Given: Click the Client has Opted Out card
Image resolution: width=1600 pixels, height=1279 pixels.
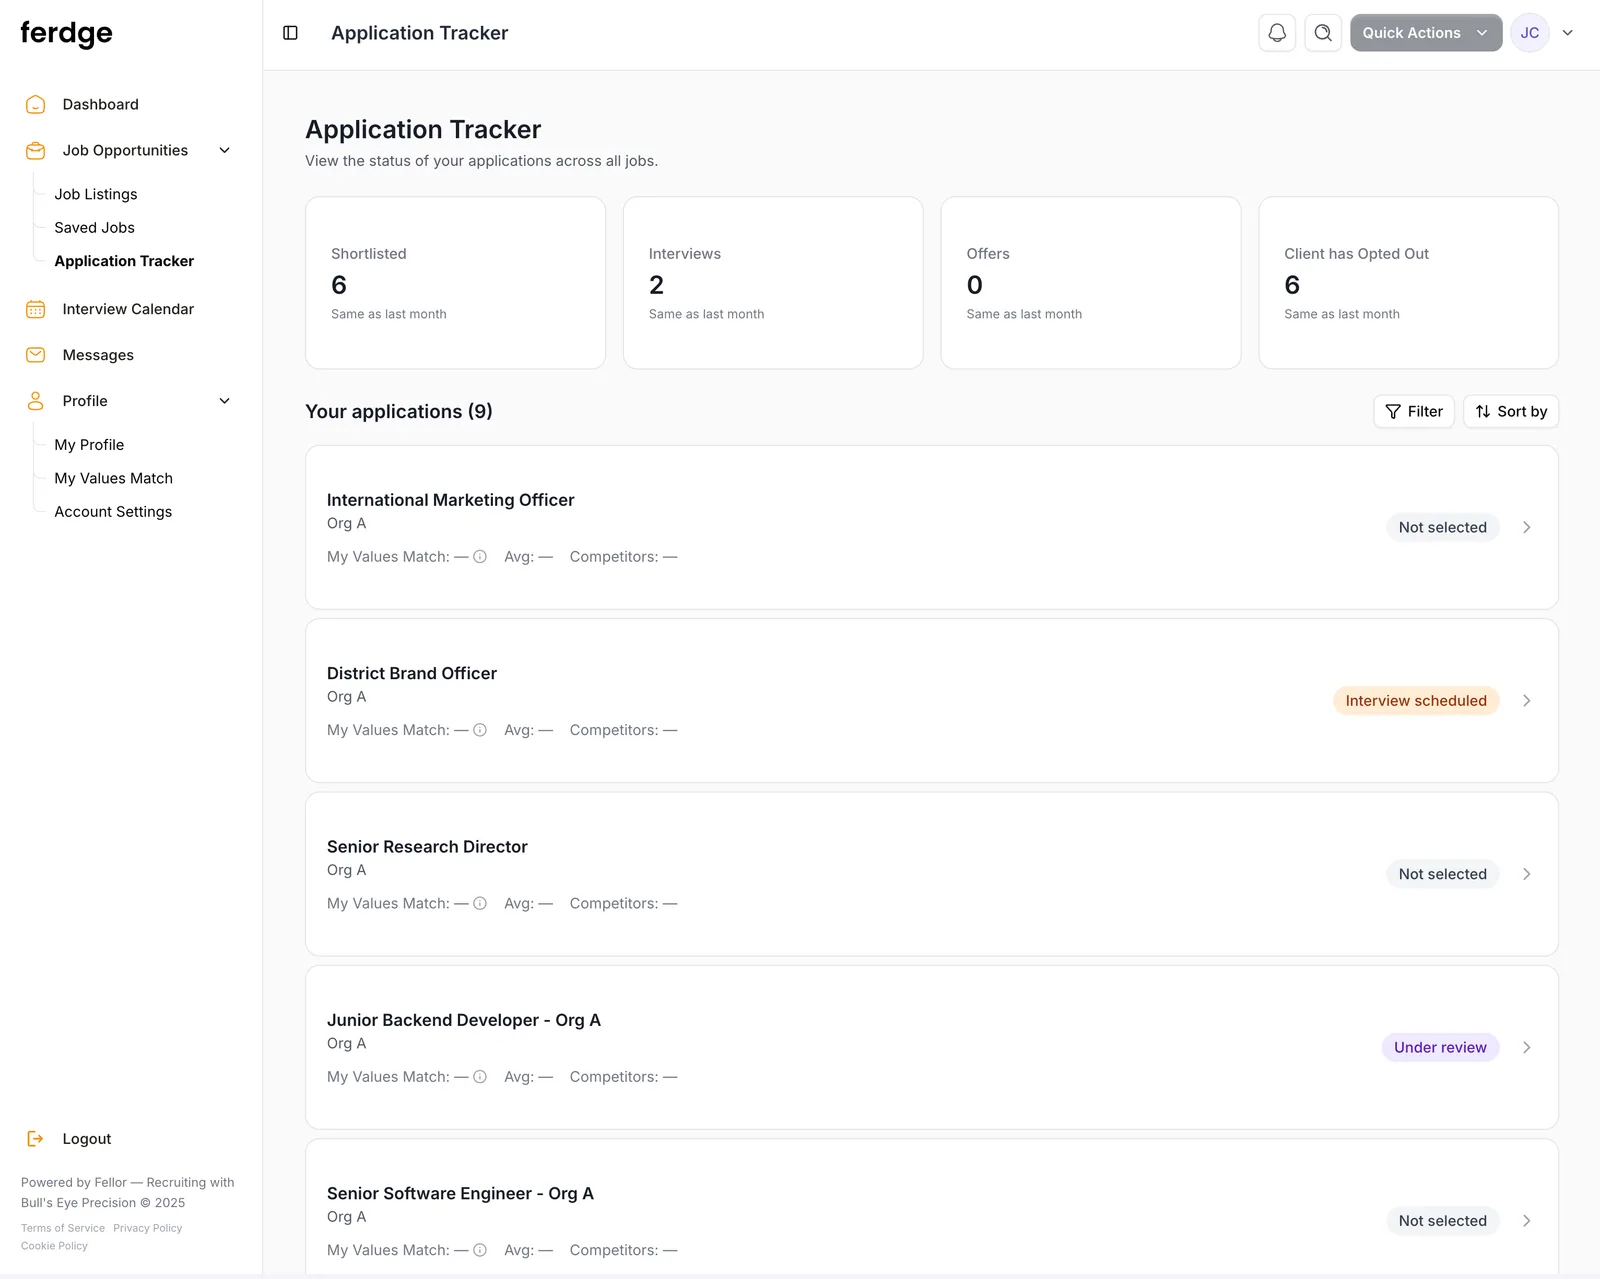Looking at the screenshot, I should pos(1409,283).
